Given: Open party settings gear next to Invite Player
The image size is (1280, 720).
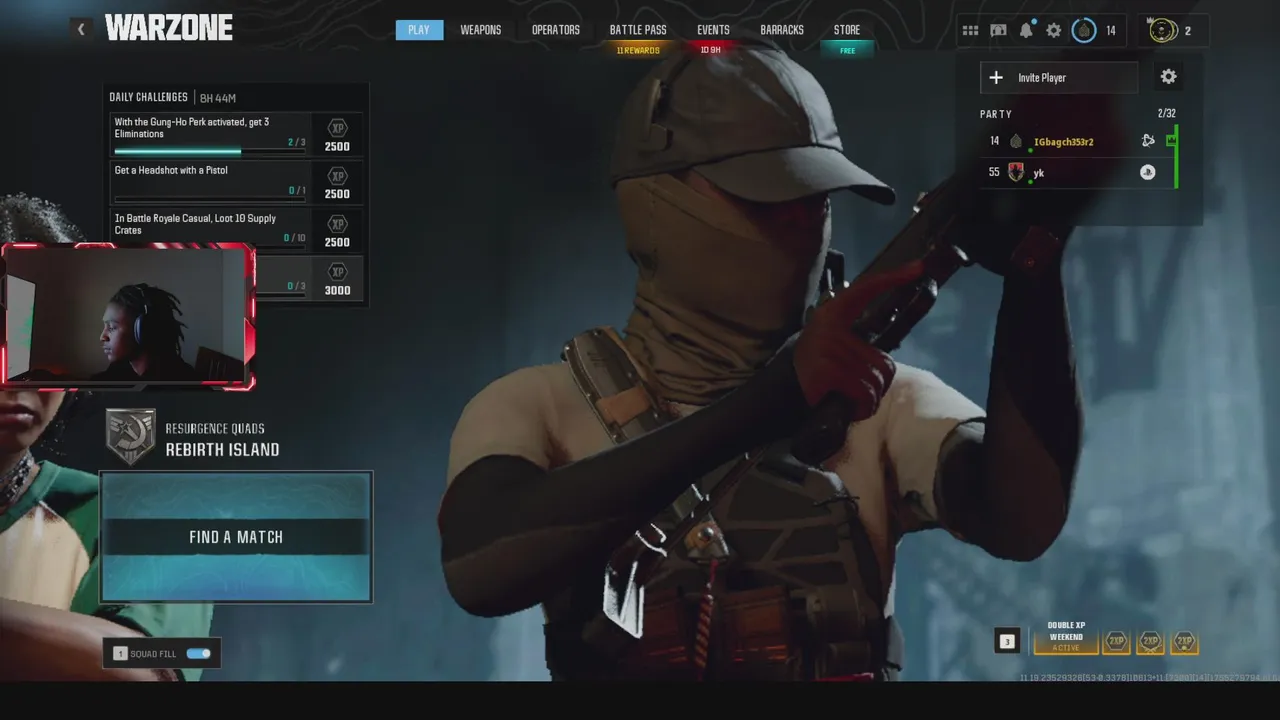Looking at the screenshot, I should (x=1168, y=77).
